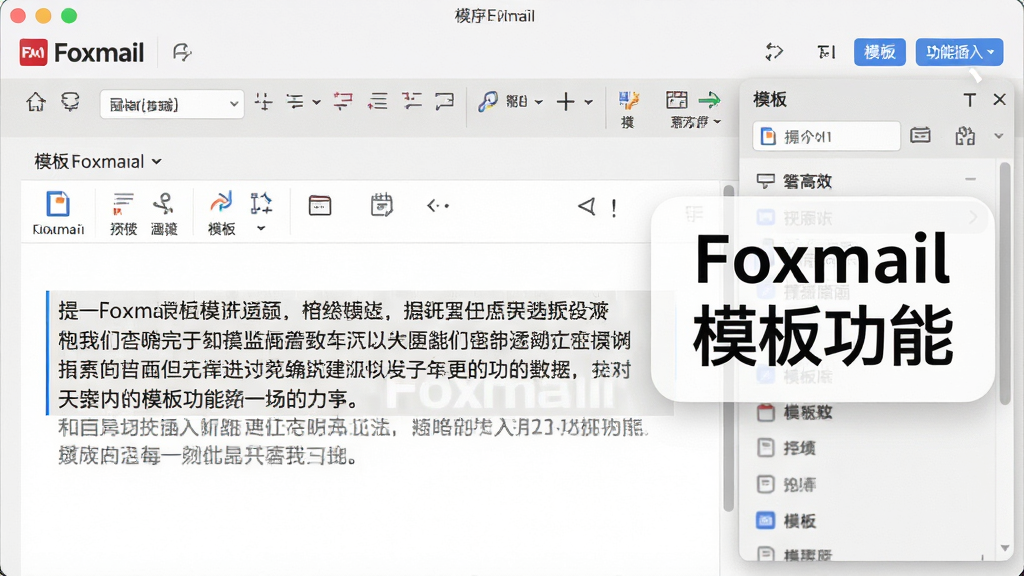
Task: Select the 警高效 section header
Action: click(x=867, y=181)
